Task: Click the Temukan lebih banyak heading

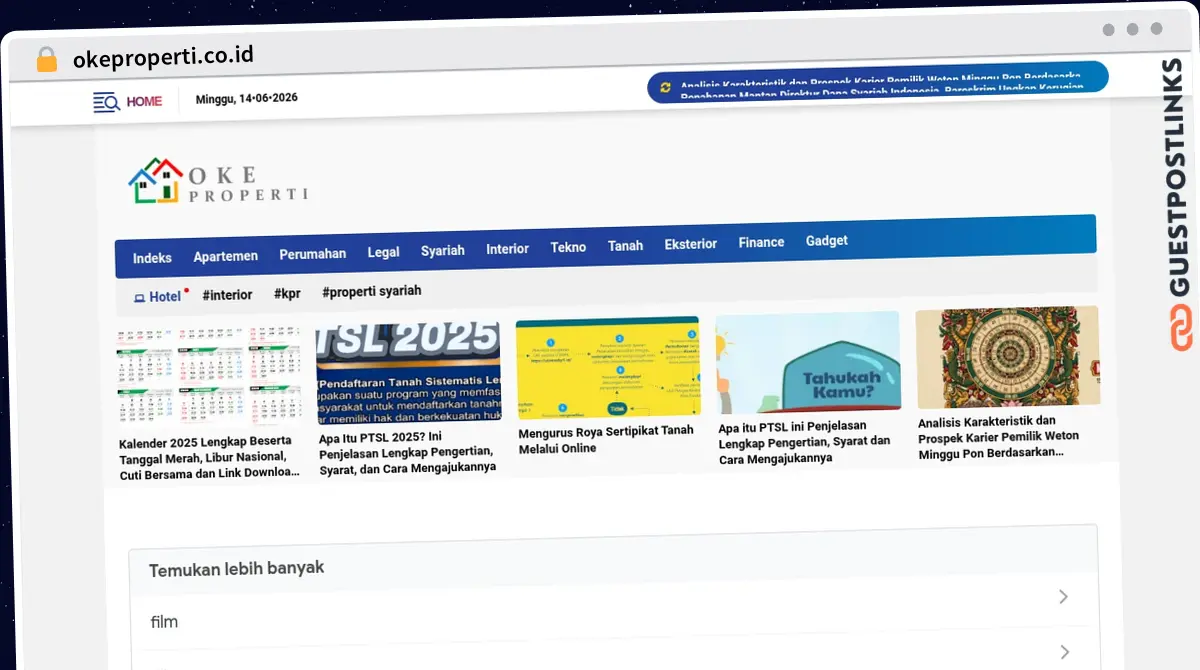Action: (237, 568)
